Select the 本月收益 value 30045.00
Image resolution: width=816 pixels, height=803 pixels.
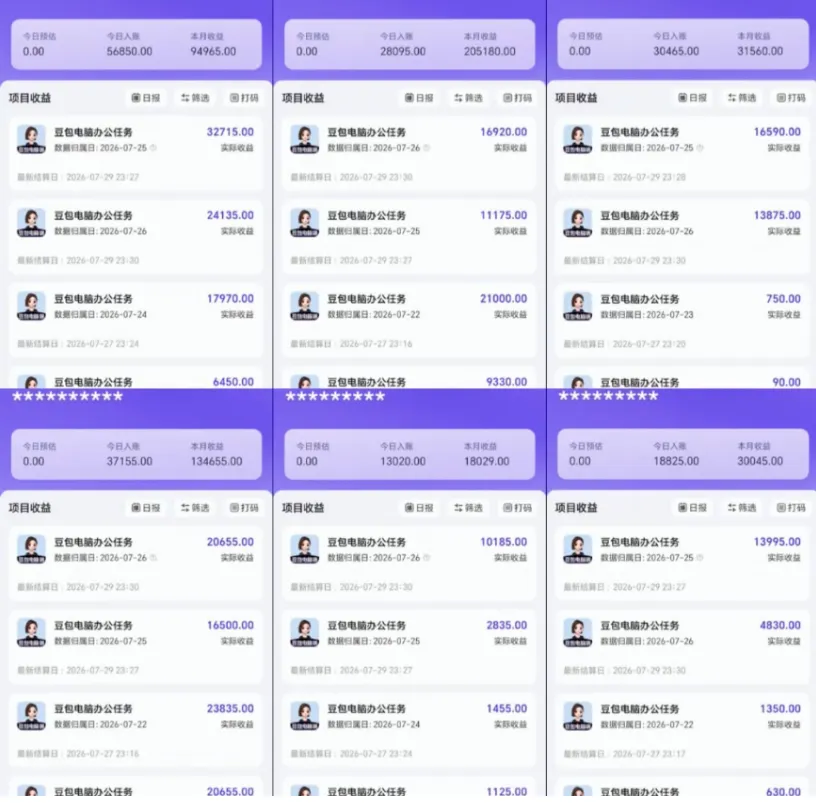click(760, 462)
